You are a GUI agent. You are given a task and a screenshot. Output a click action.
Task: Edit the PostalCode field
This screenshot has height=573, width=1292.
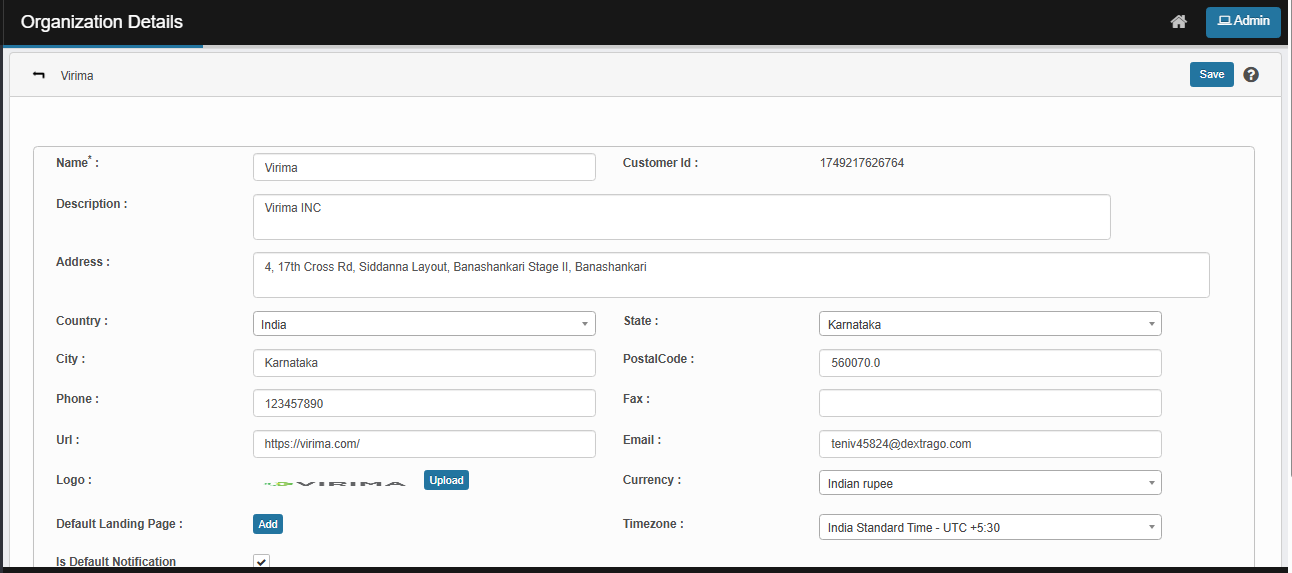(989, 363)
